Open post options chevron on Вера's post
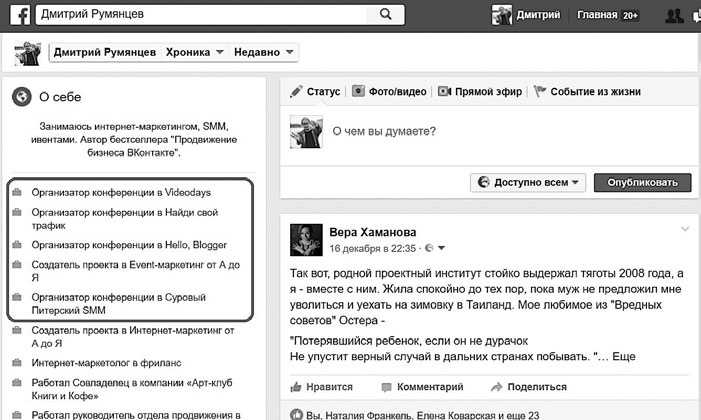Viewport: 701px width, 420px height. [x=685, y=228]
